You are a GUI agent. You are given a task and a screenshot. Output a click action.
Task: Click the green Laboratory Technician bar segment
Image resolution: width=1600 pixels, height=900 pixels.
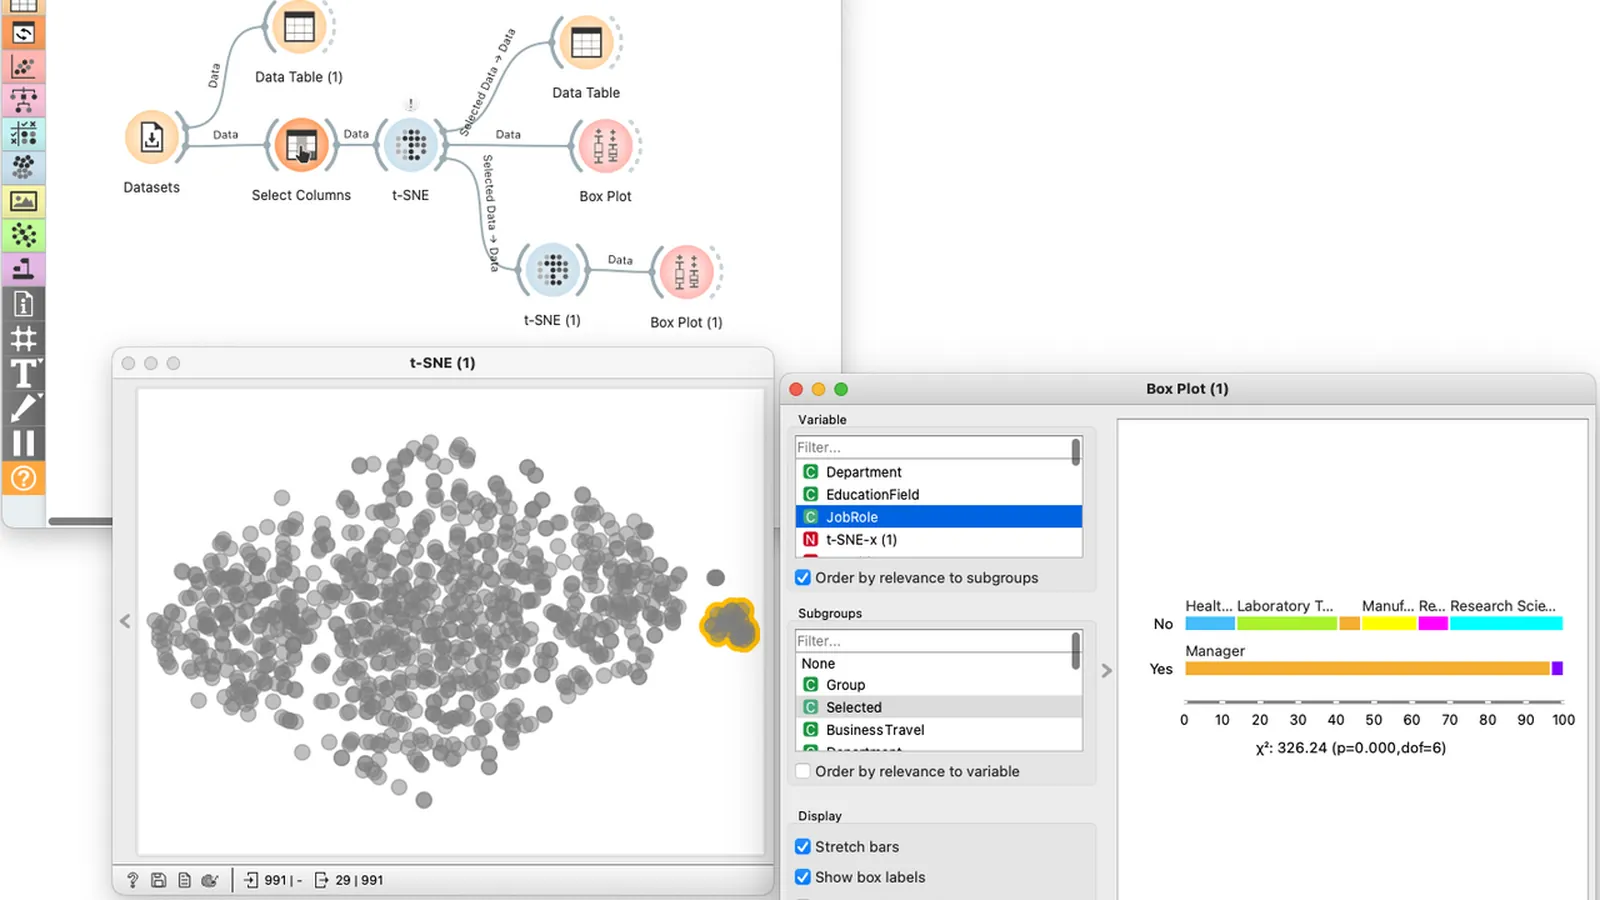(1287, 623)
